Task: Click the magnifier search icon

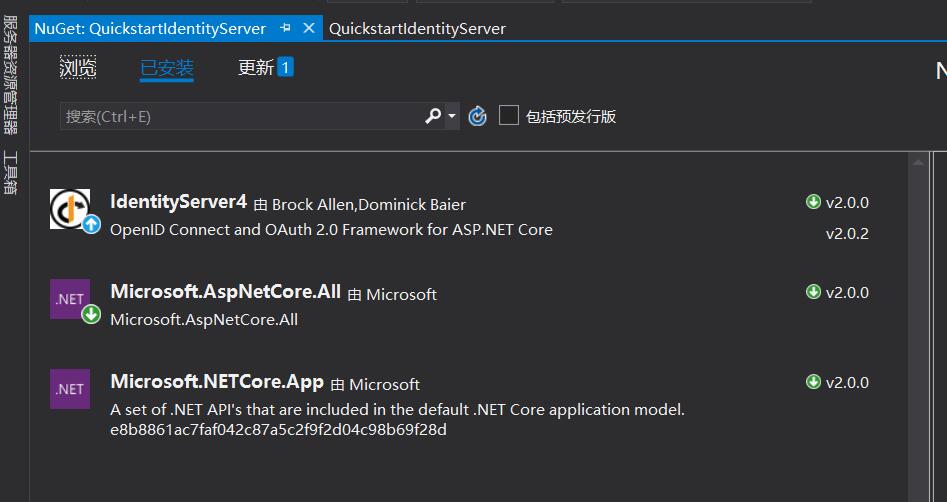Action: click(x=433, y=115)
